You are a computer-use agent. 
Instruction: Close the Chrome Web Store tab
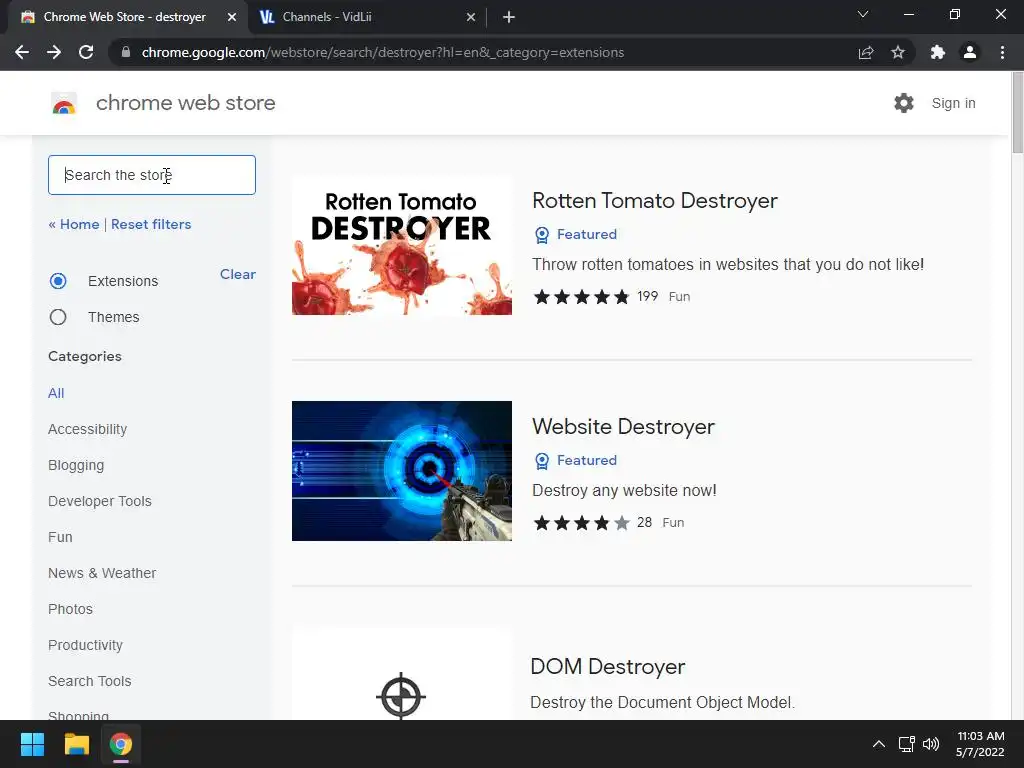[x=231, y=17]
